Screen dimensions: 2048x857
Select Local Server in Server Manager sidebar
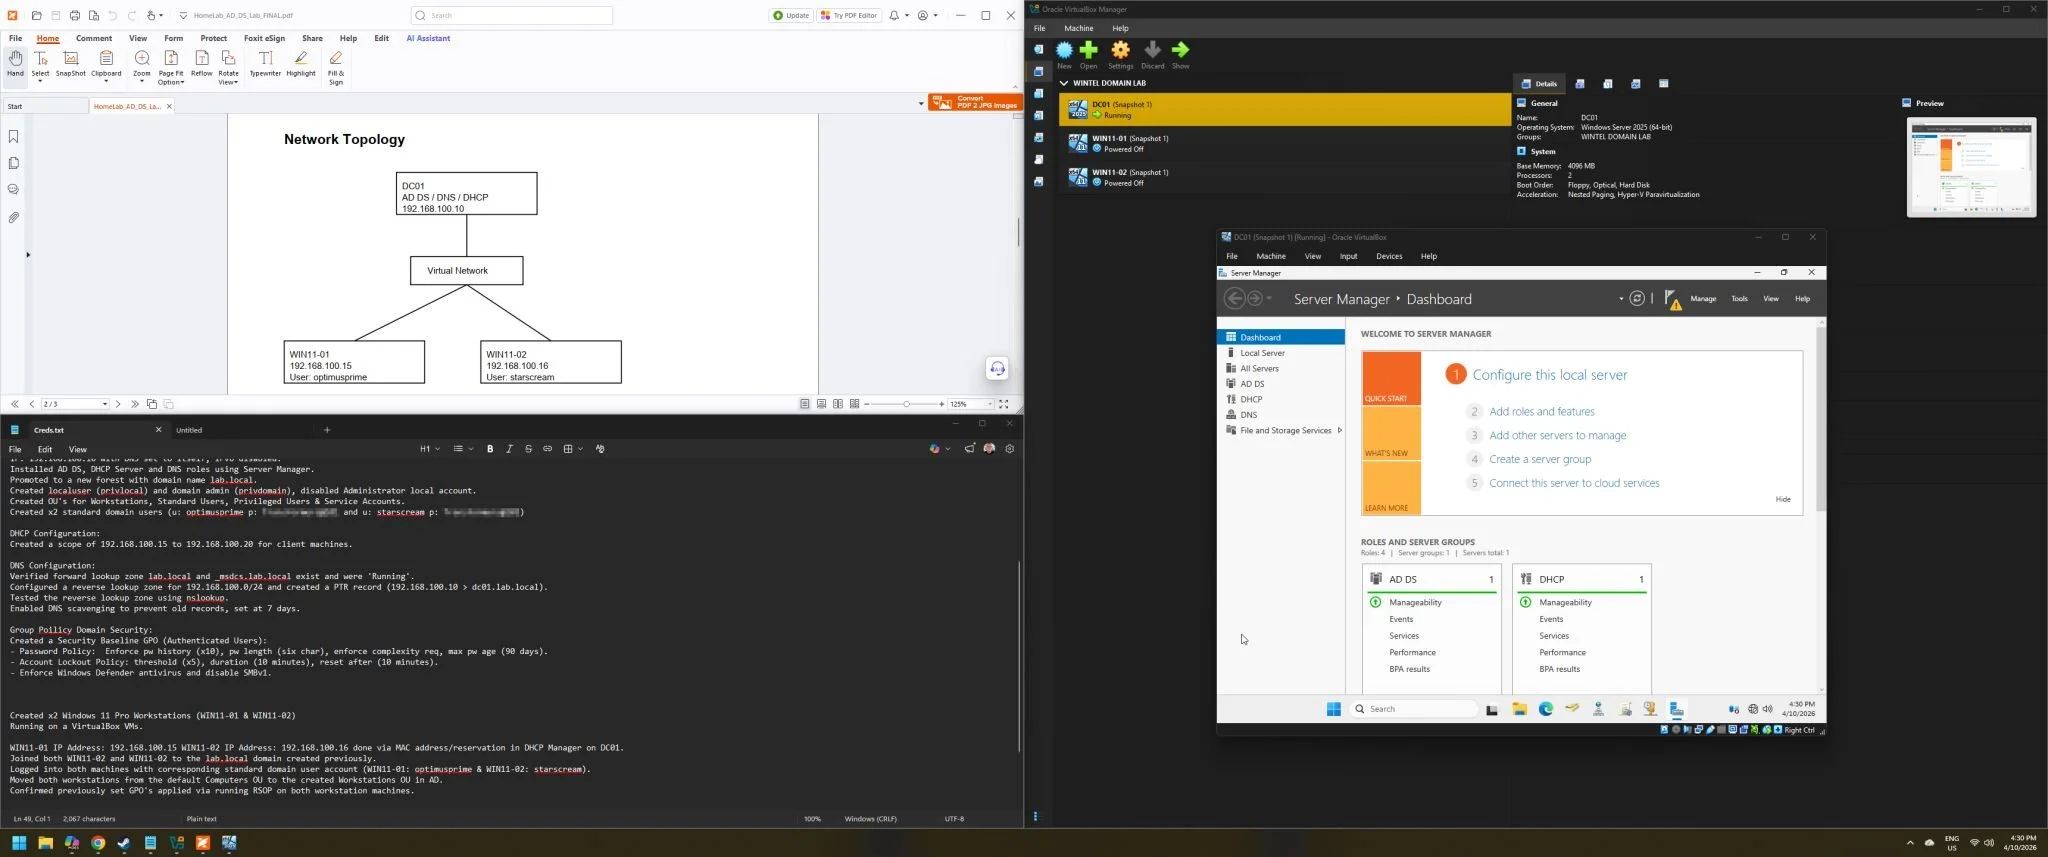click(1262, 353)
